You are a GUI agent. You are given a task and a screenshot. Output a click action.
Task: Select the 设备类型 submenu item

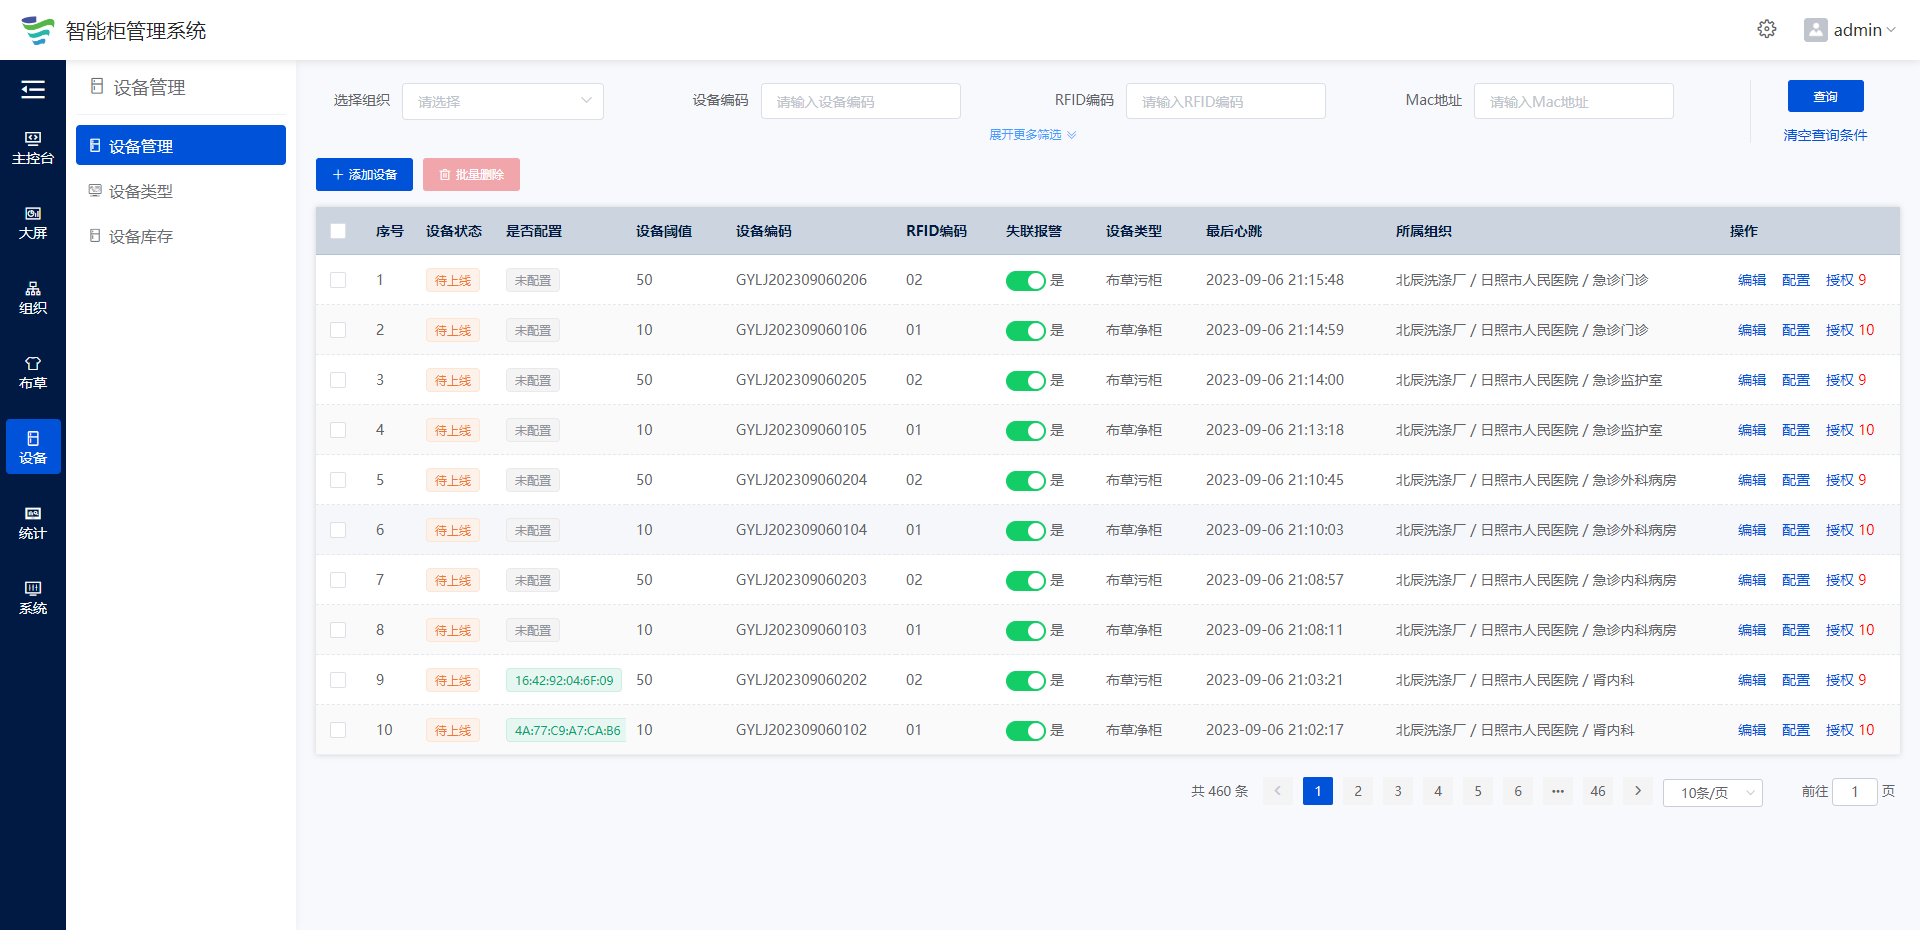point(181,191)
